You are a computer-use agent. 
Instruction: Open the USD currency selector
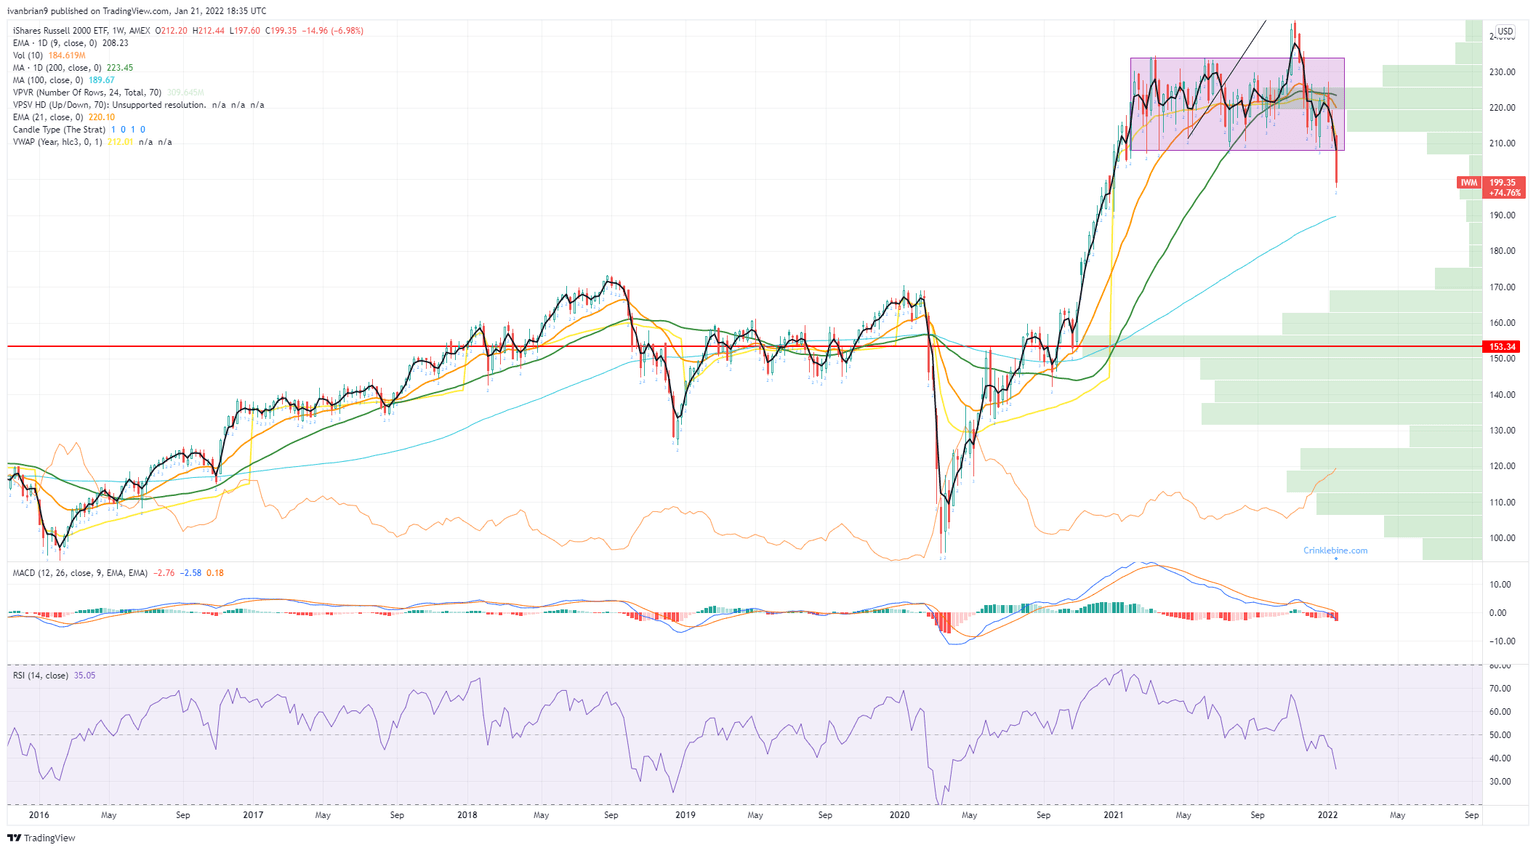click(1505, 31)
